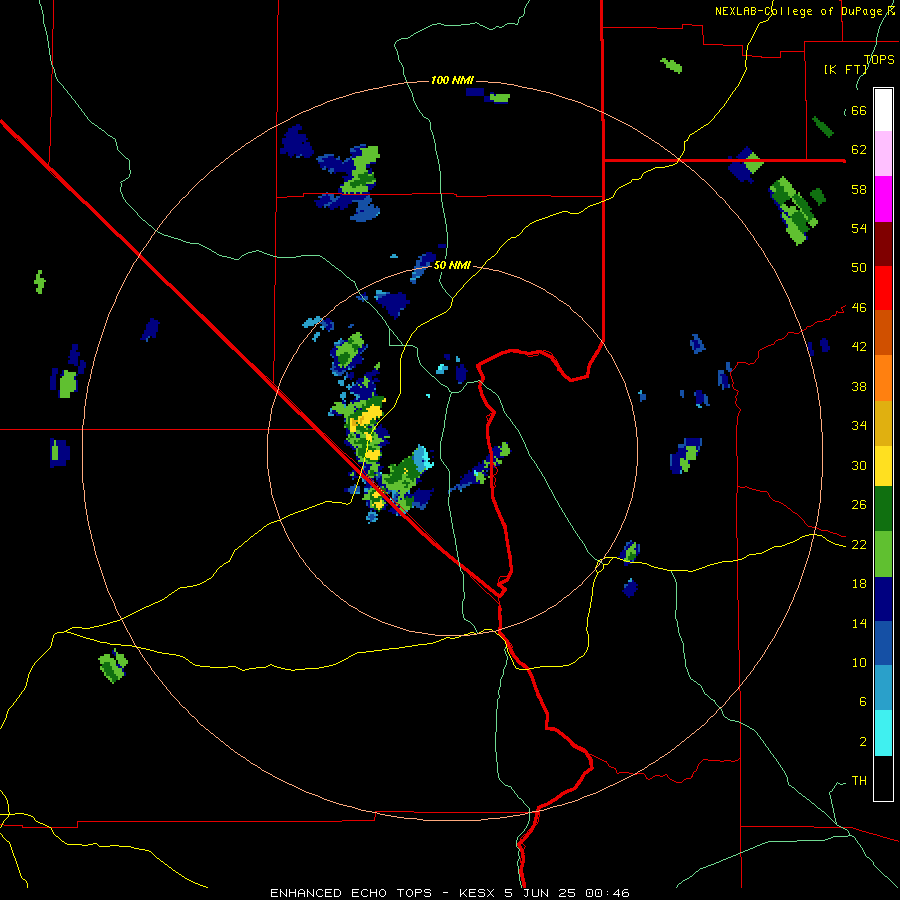Click the legend label 'TH'
The height and width of the screenshot is (900, 900).
(x=859, y=781)
